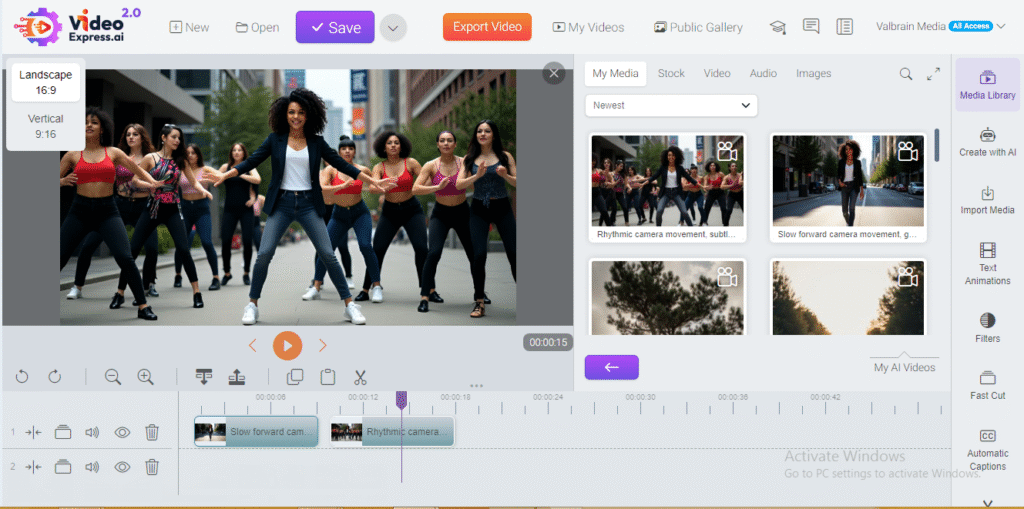Toggle visibility eye on track 1
1024x509 pixels.
tap(122, 432)
